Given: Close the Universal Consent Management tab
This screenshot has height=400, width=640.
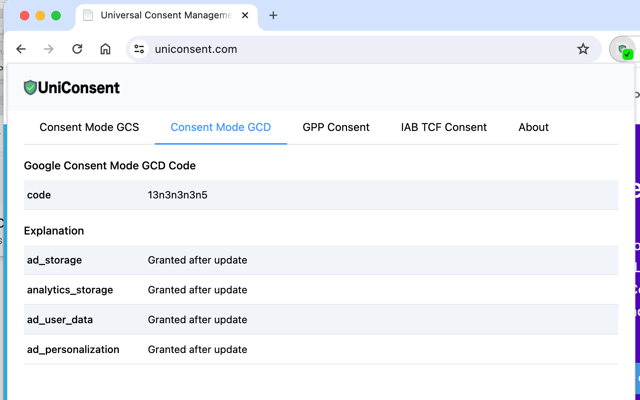Looking at the screenshot, I should coord(245,16).
